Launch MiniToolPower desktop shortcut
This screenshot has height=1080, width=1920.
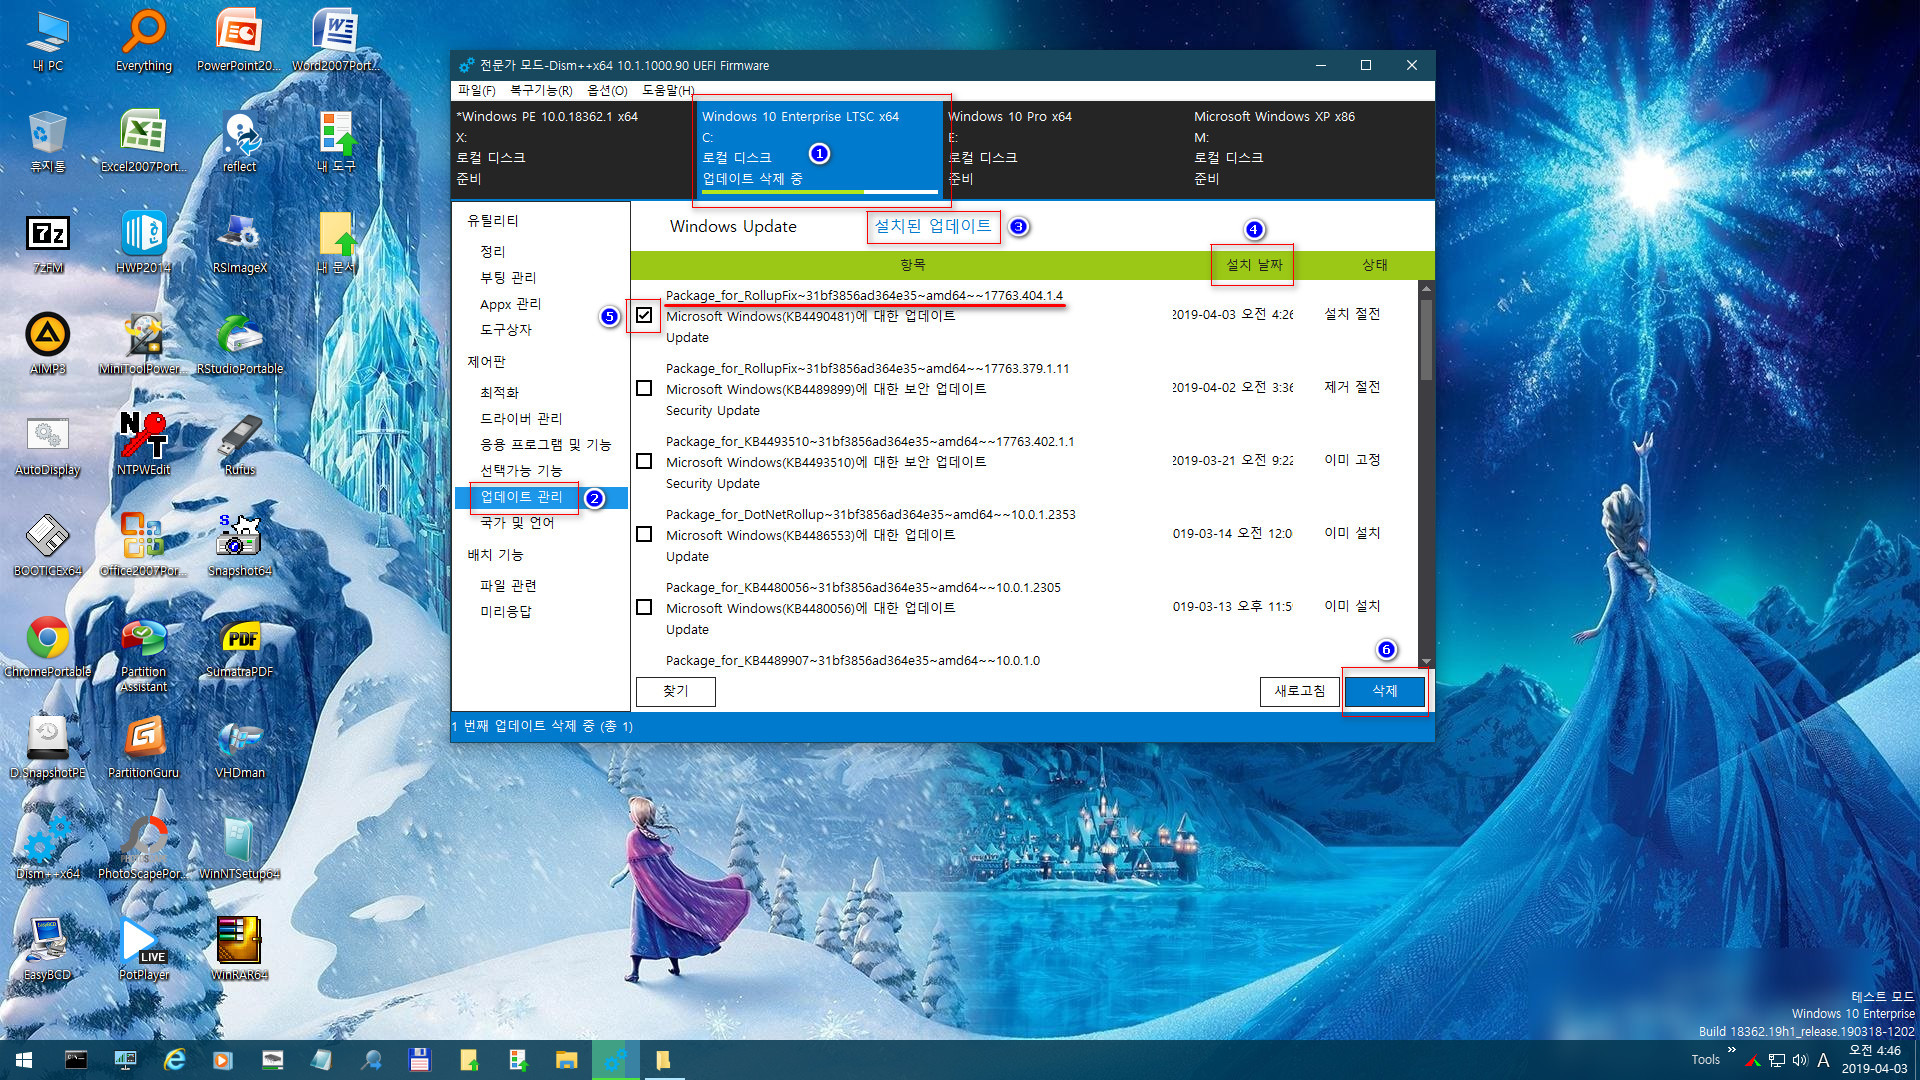144,343
